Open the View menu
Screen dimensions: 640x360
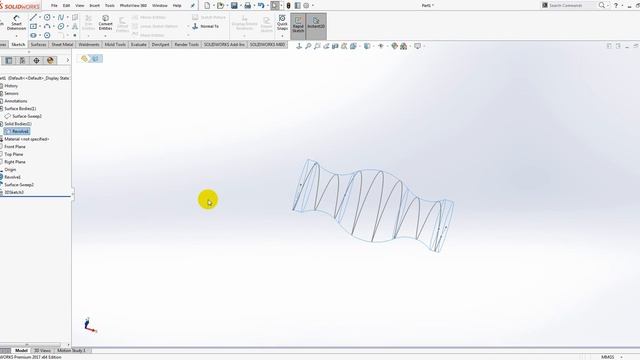[80, 6]
